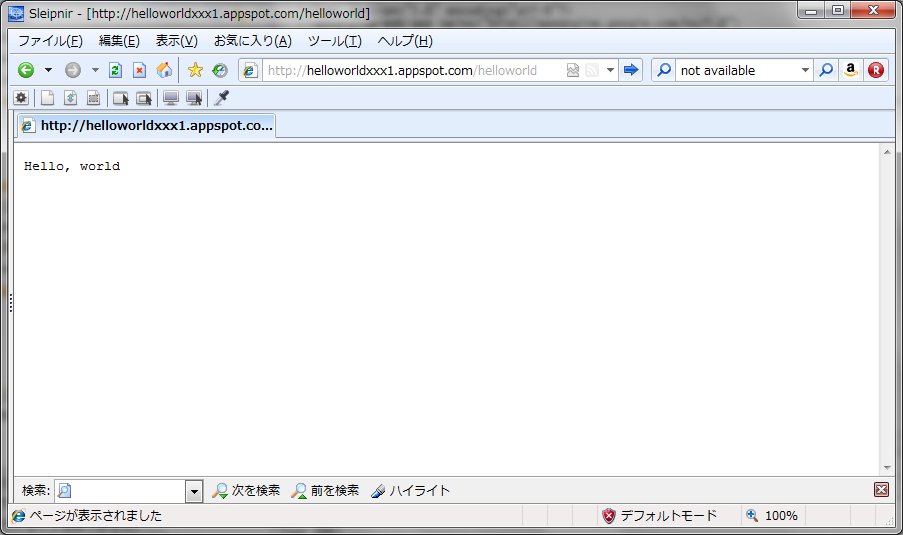Image resolution: width=903 pixels, height=535 pixels.
Task: Click the Sleipnir icon in title bar
Action: click(x=16, y=13)
